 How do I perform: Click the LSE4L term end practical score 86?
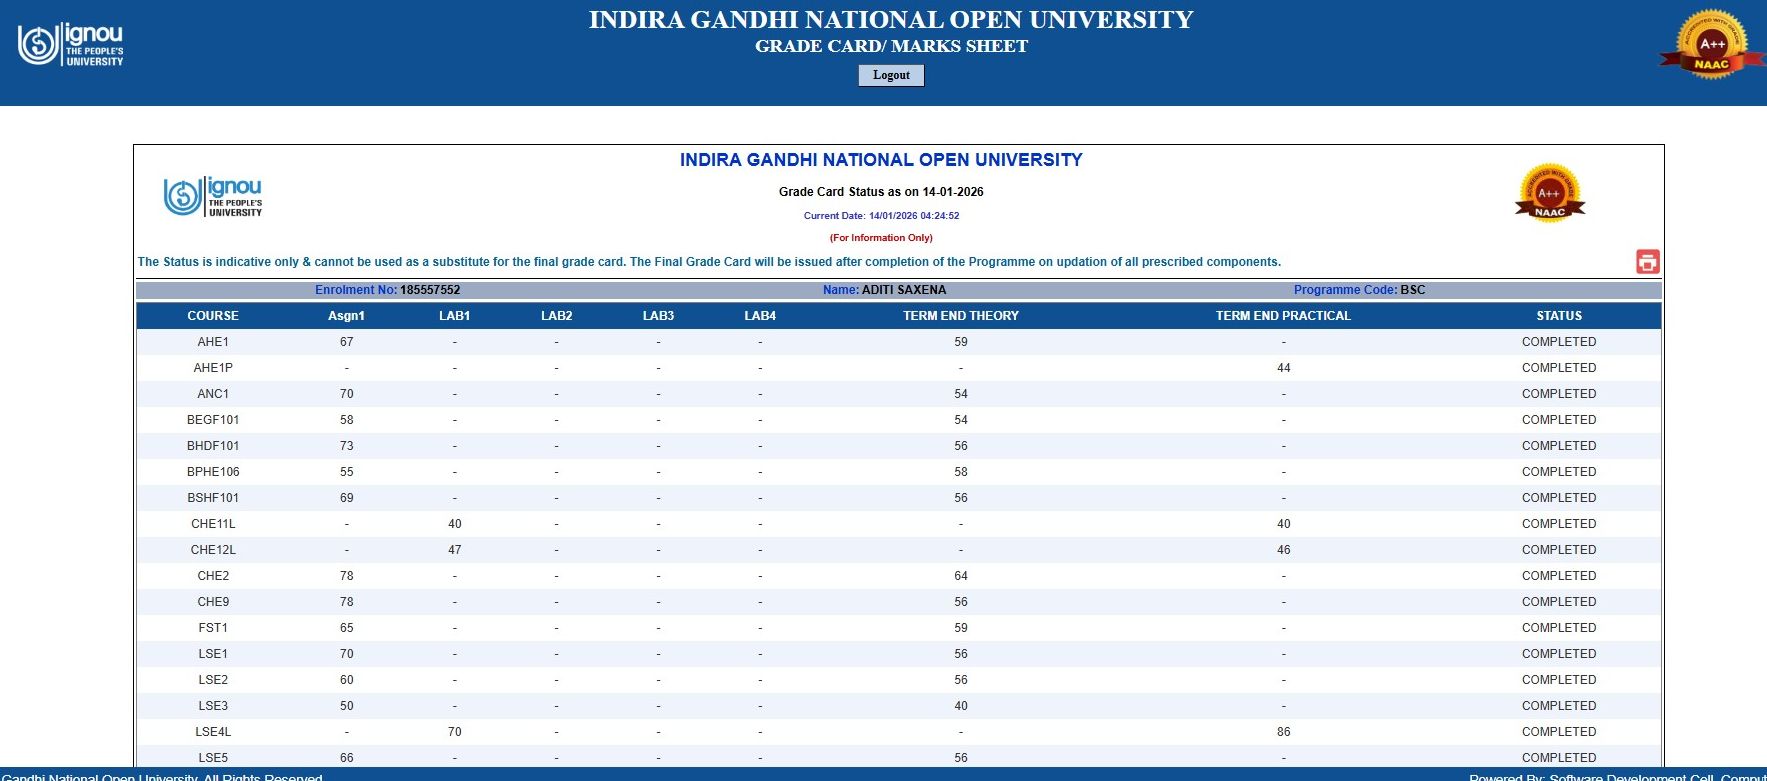point(1283,732)
